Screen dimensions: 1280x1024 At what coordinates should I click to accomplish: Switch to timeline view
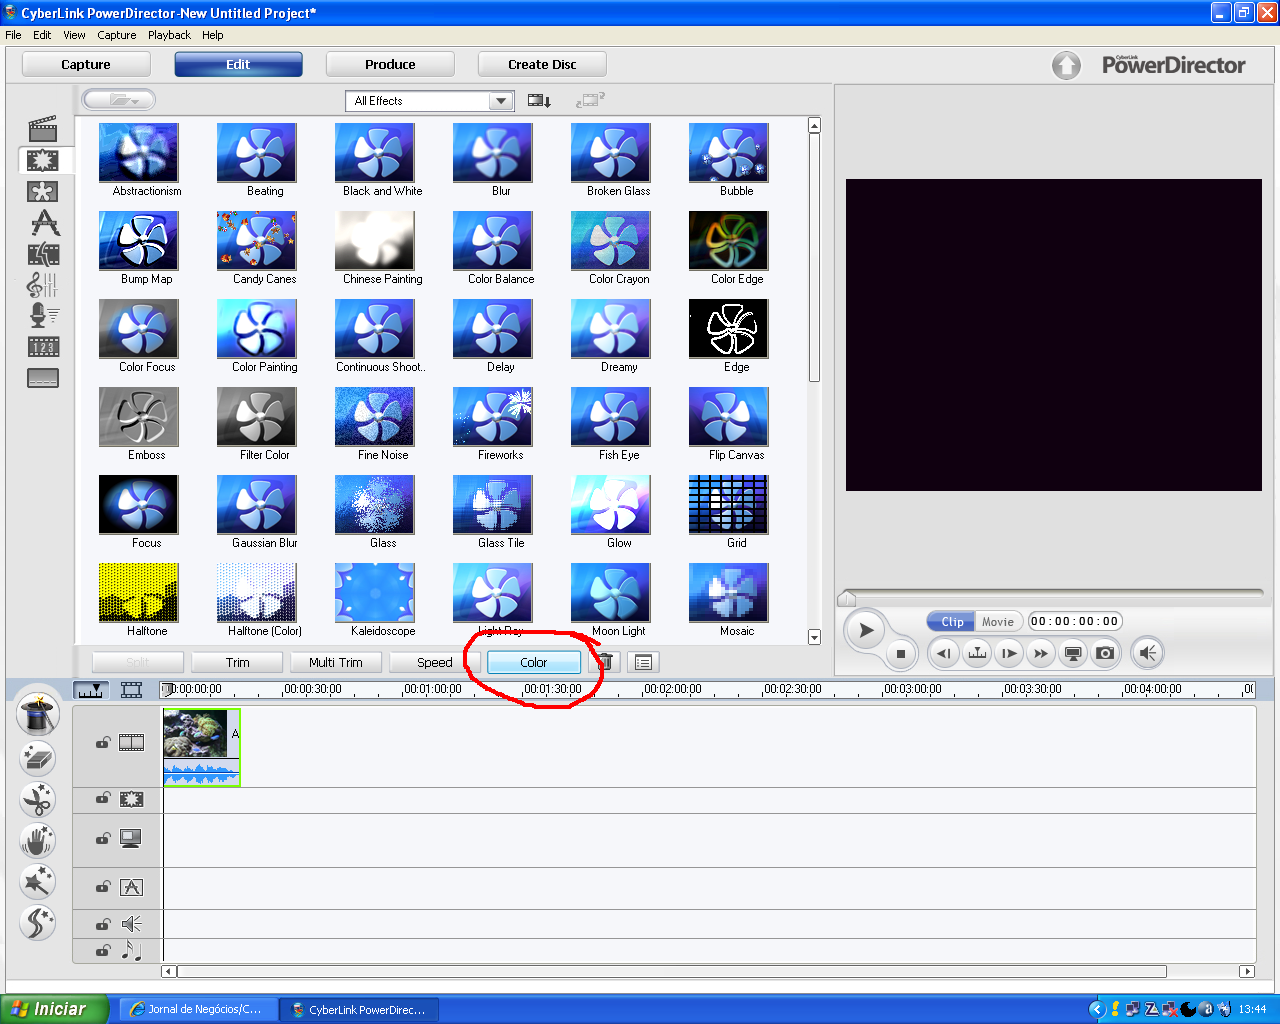tap(91, 690)
